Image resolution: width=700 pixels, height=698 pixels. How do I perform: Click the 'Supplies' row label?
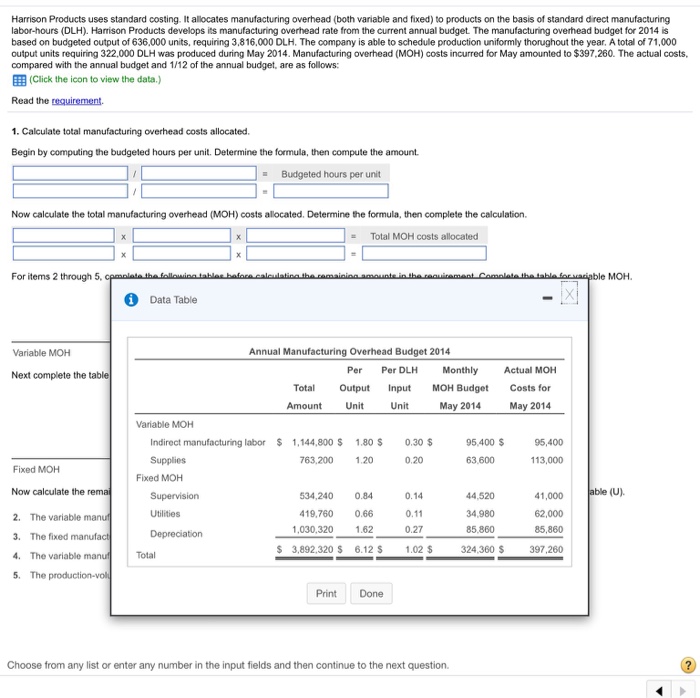168,460
